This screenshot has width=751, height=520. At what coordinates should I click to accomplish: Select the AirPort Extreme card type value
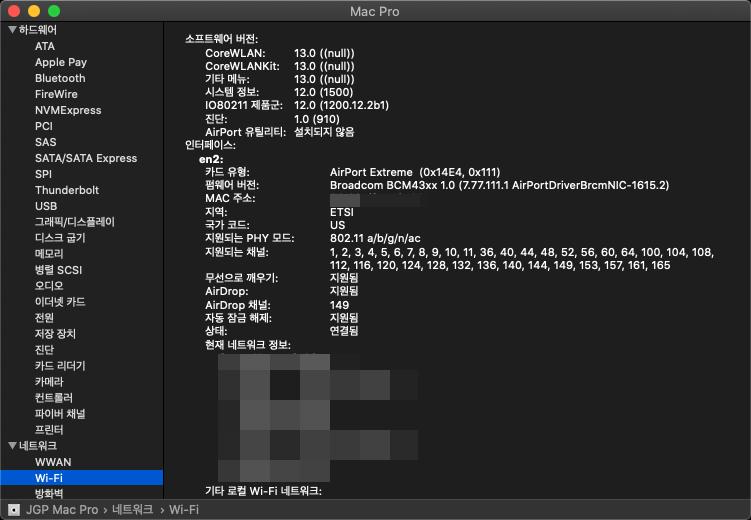(415, 172)
